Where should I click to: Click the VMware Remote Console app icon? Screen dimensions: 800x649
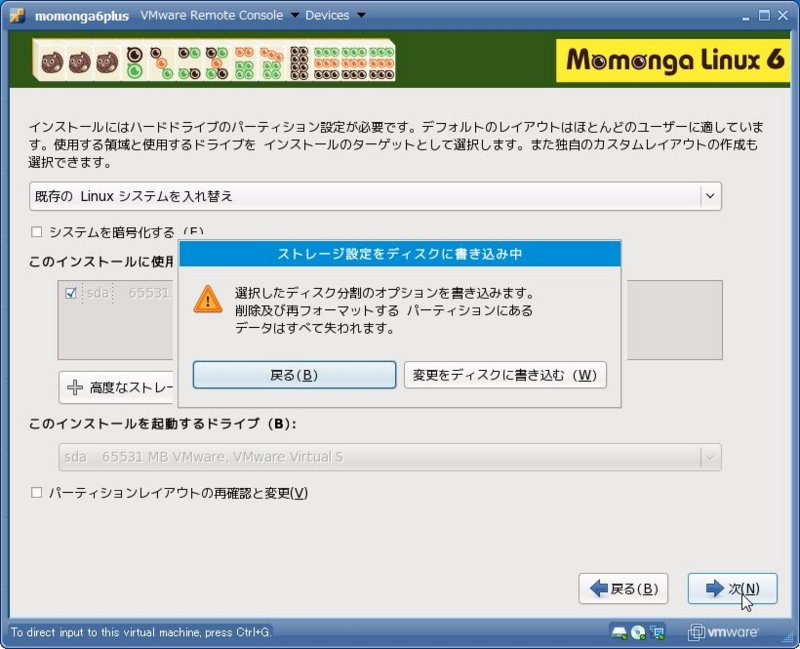pyautogui.click(x=17, y=15)
